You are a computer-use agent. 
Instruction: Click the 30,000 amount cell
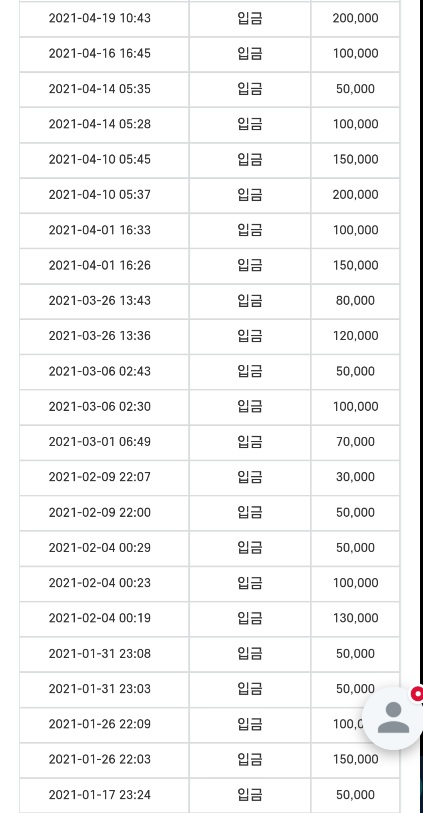pos(355,477)
